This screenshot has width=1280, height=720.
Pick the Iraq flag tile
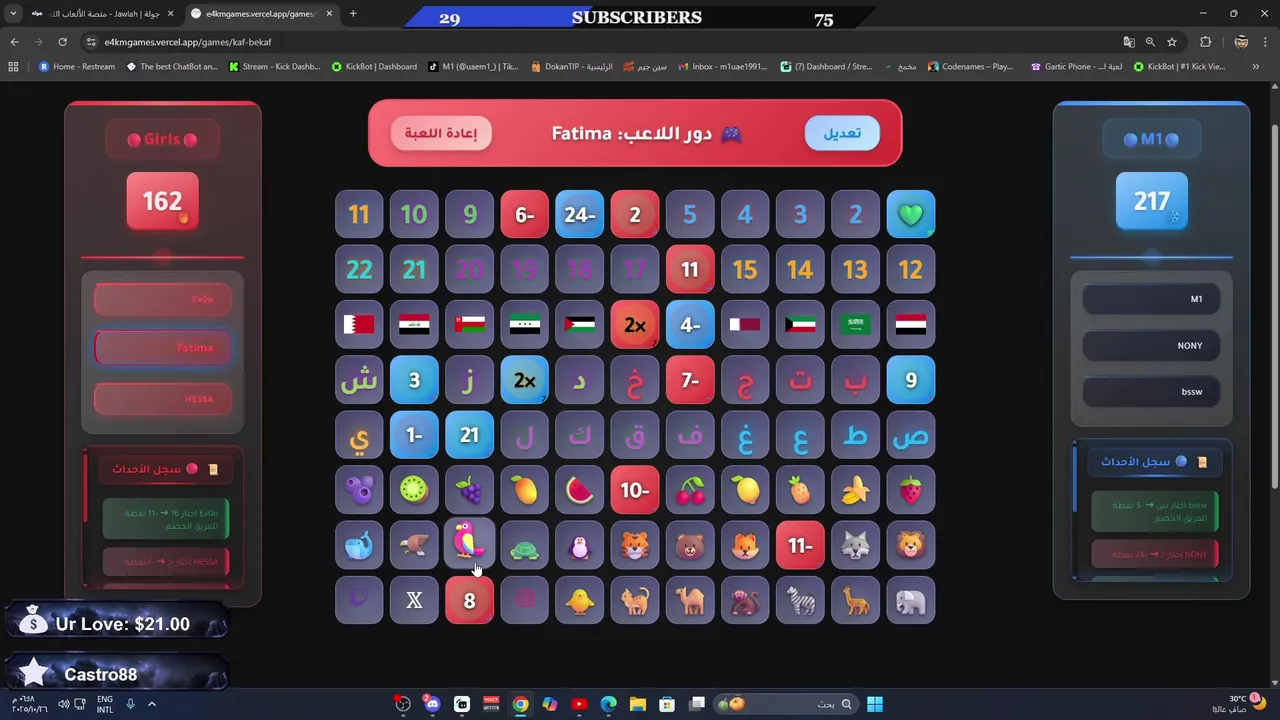(x=414, y=325)
